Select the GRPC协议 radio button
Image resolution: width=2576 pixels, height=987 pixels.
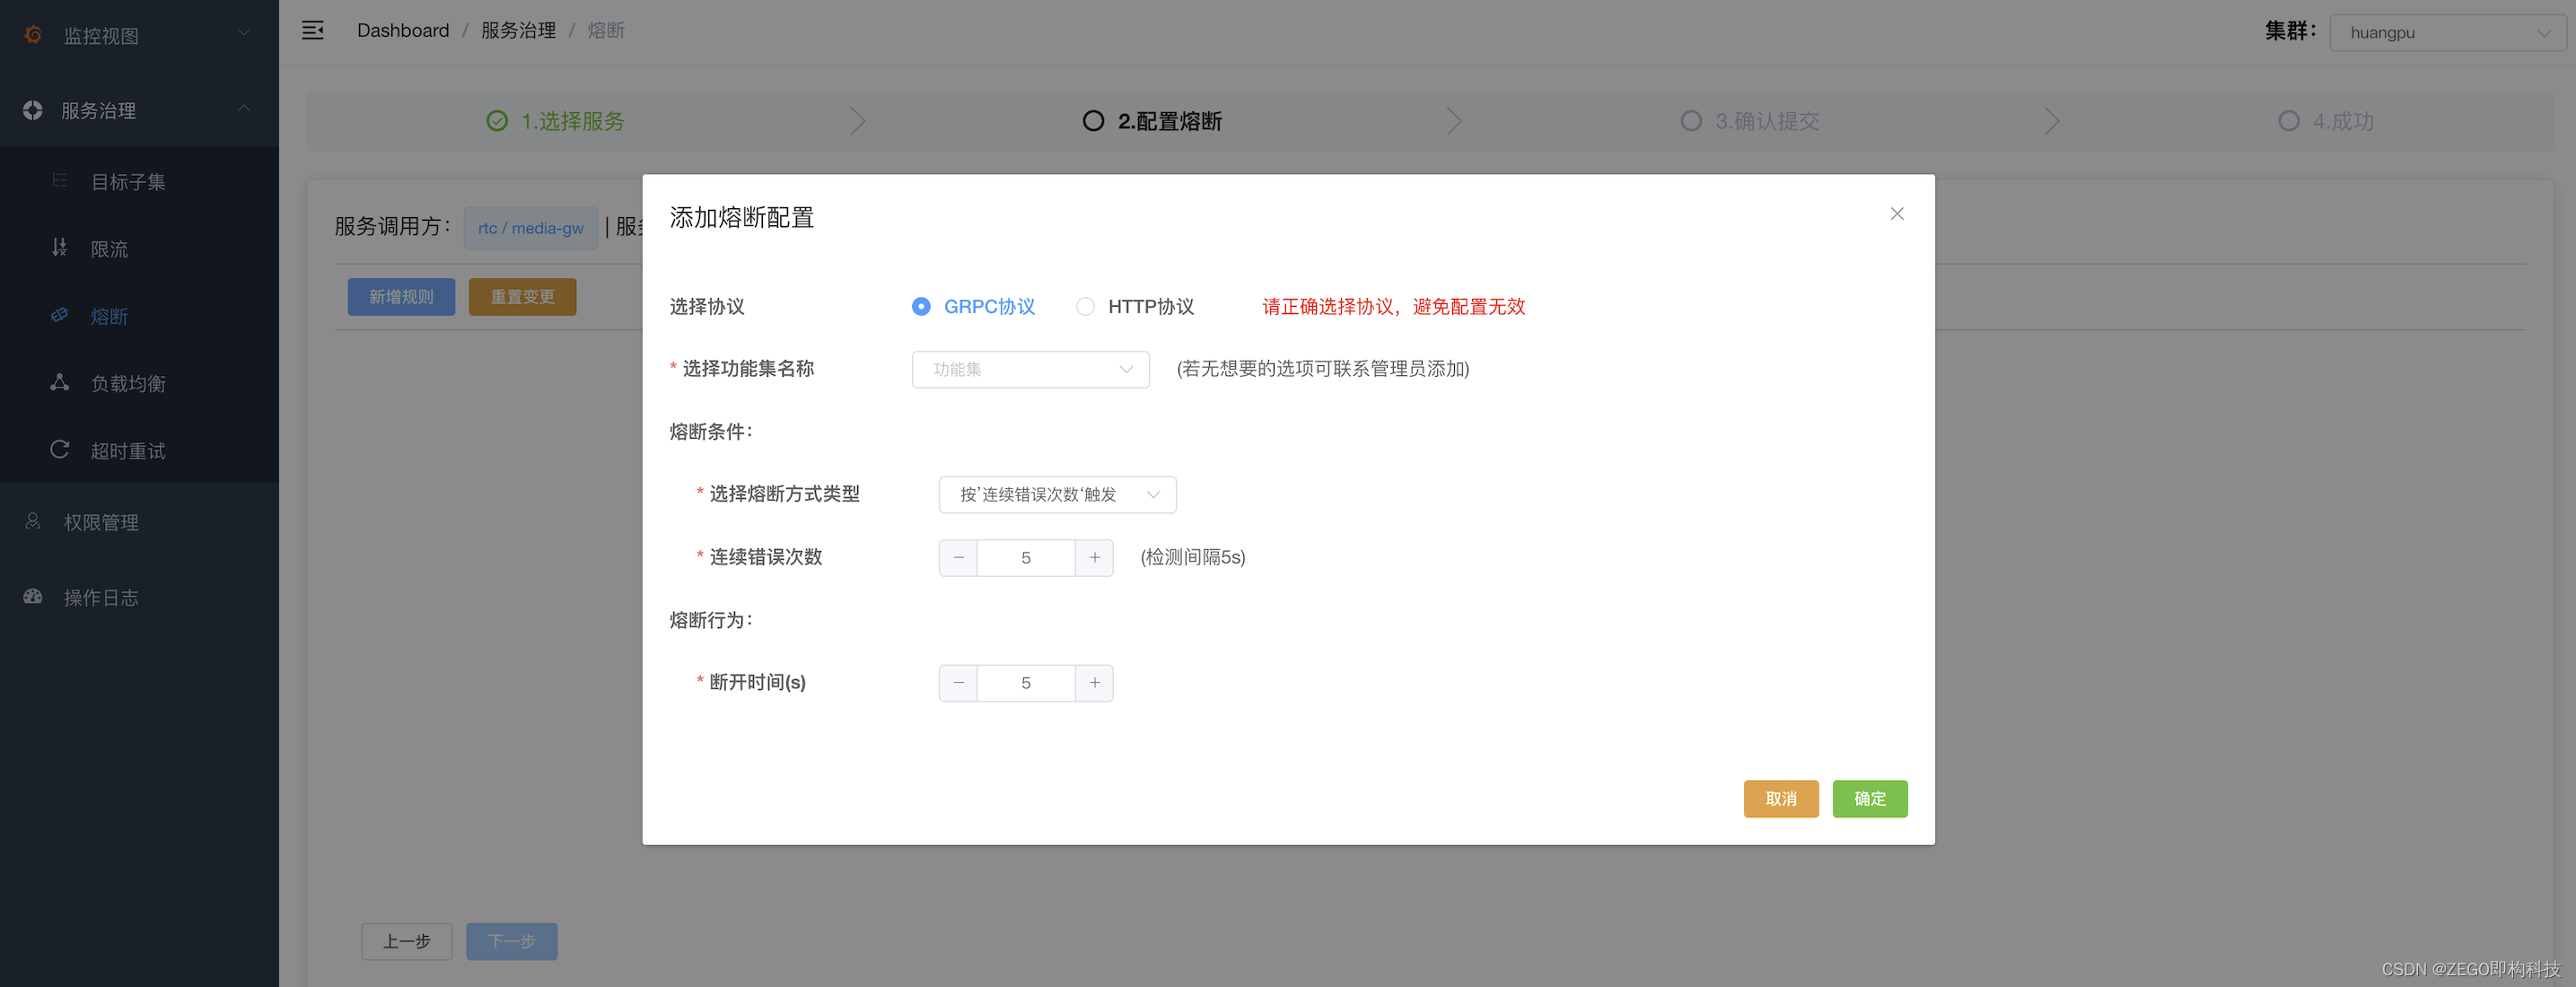point(920,307)
